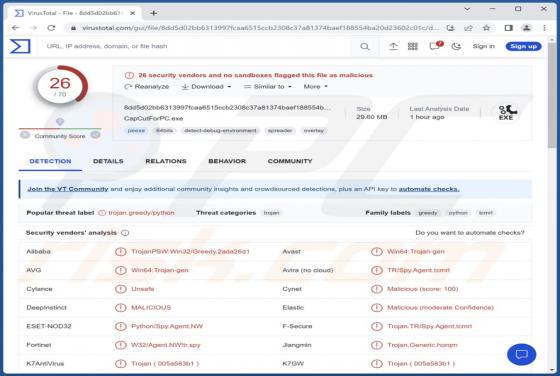Click the security vendors' analysis info icon

click(x=125, y=233)
